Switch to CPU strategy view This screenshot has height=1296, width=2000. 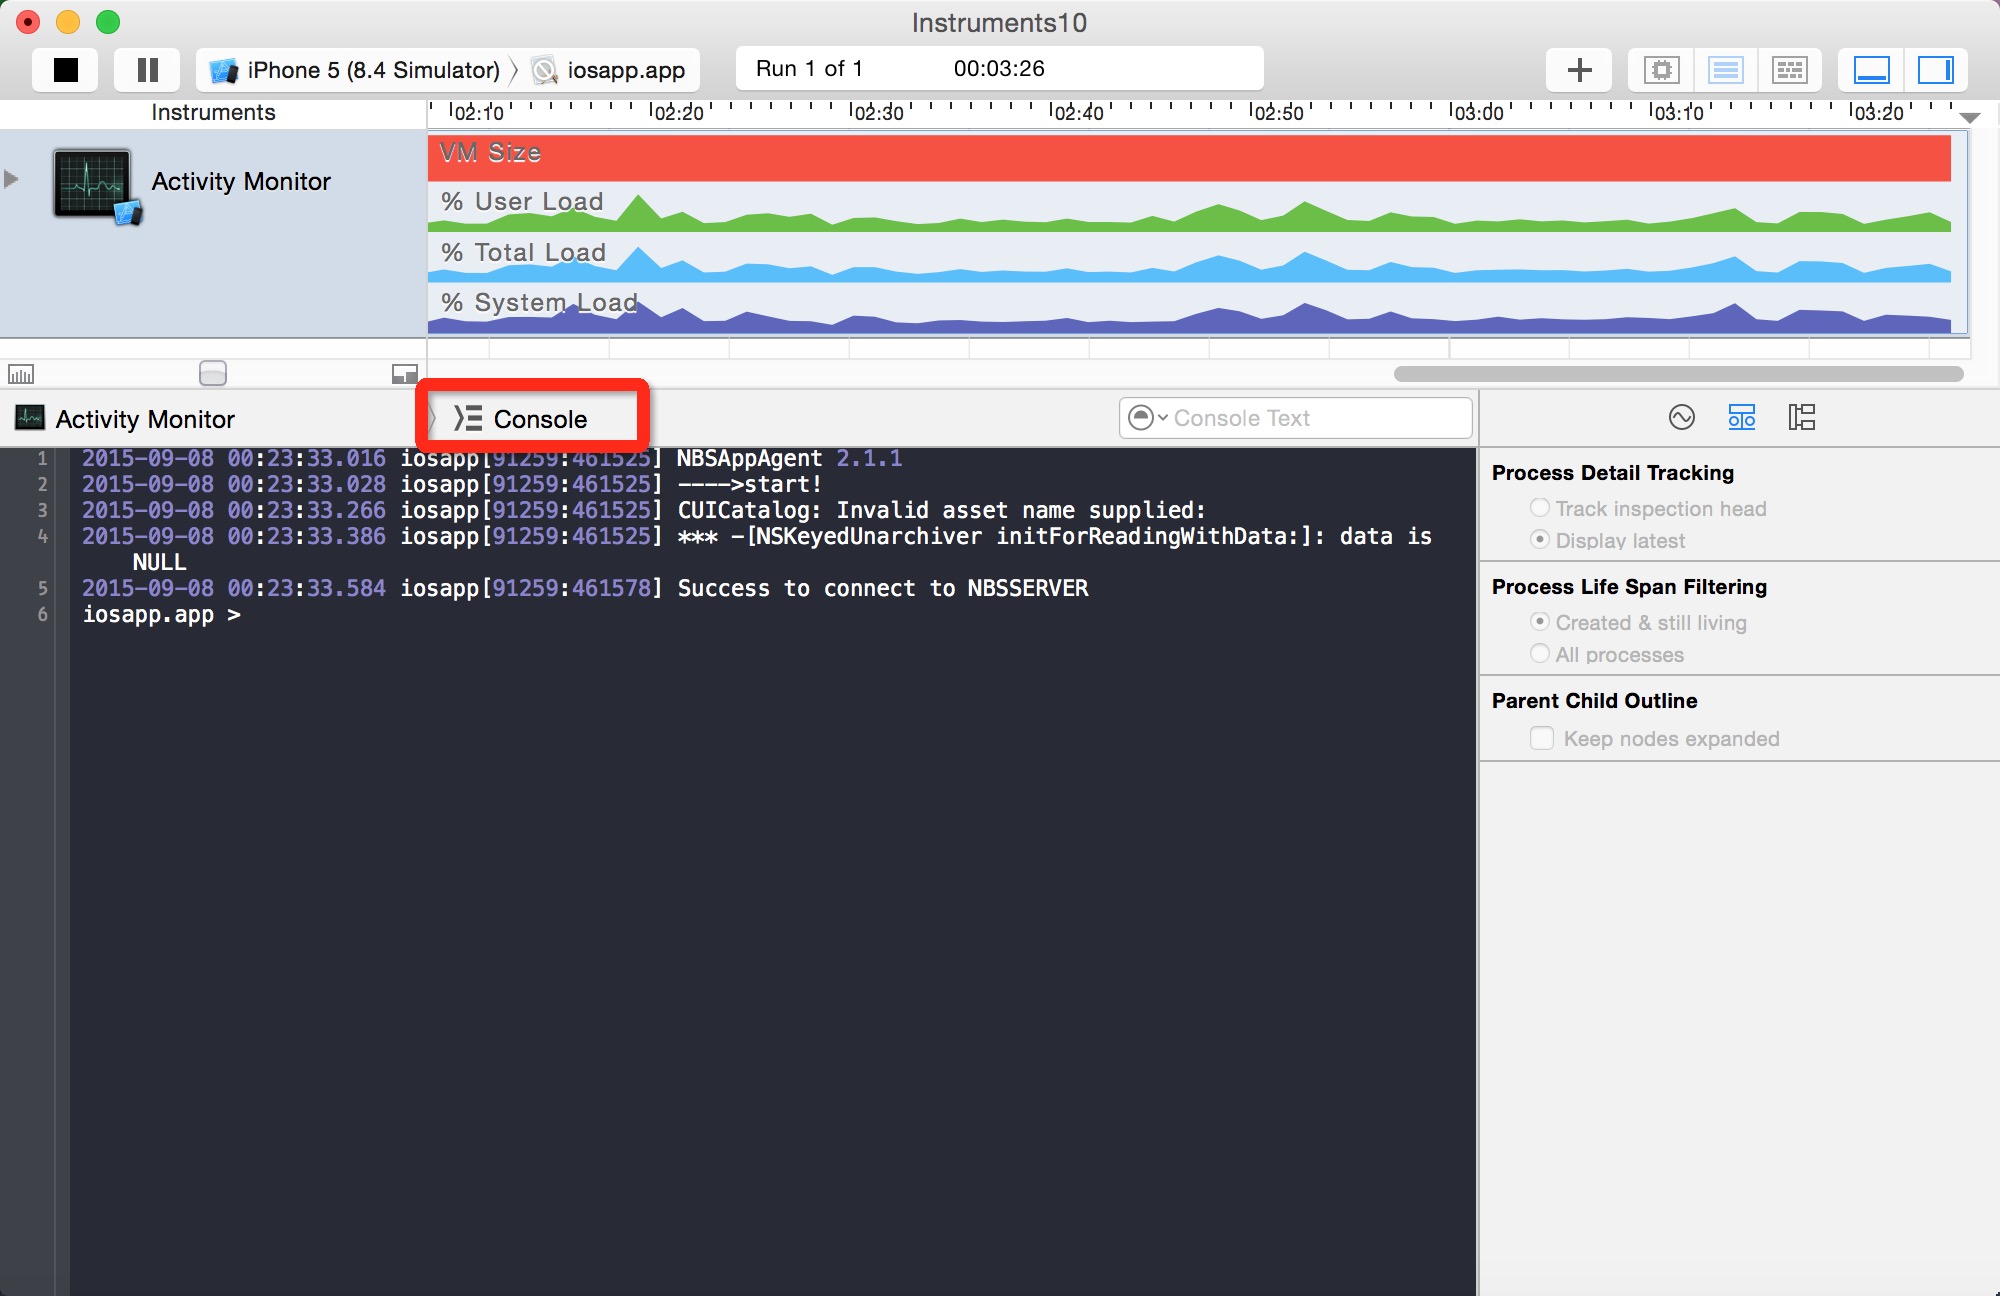[1661, 70]
